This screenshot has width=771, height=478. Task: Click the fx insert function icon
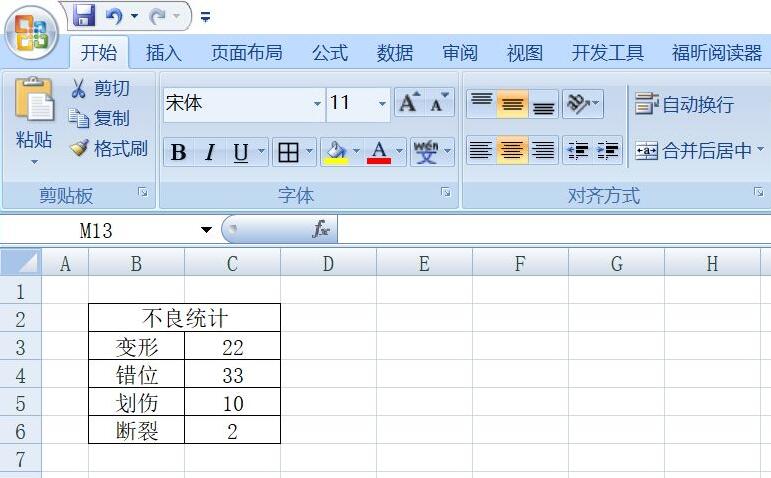tap(321, 229)
